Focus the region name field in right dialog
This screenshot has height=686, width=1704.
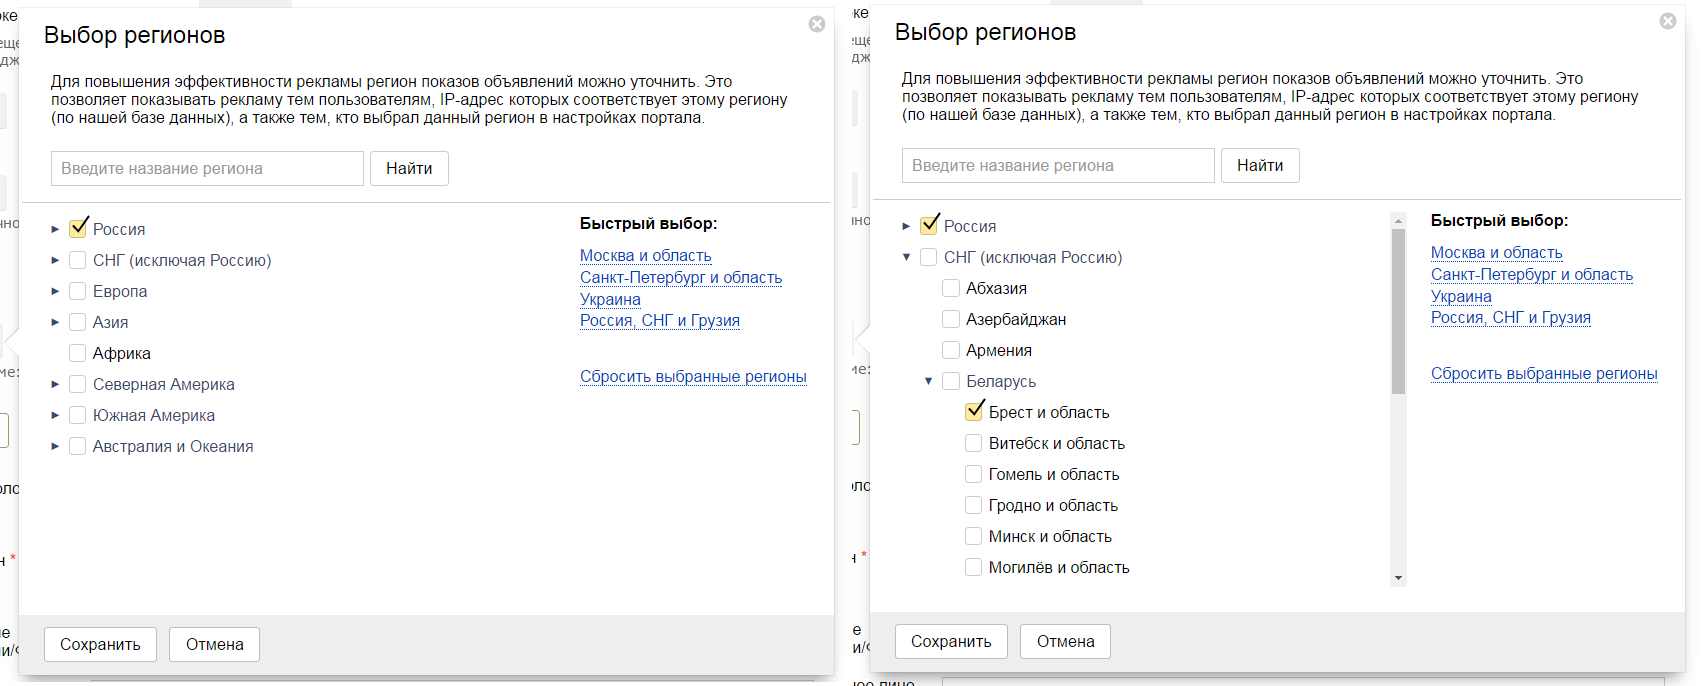pyautogui.click(x=1057, y=166)
